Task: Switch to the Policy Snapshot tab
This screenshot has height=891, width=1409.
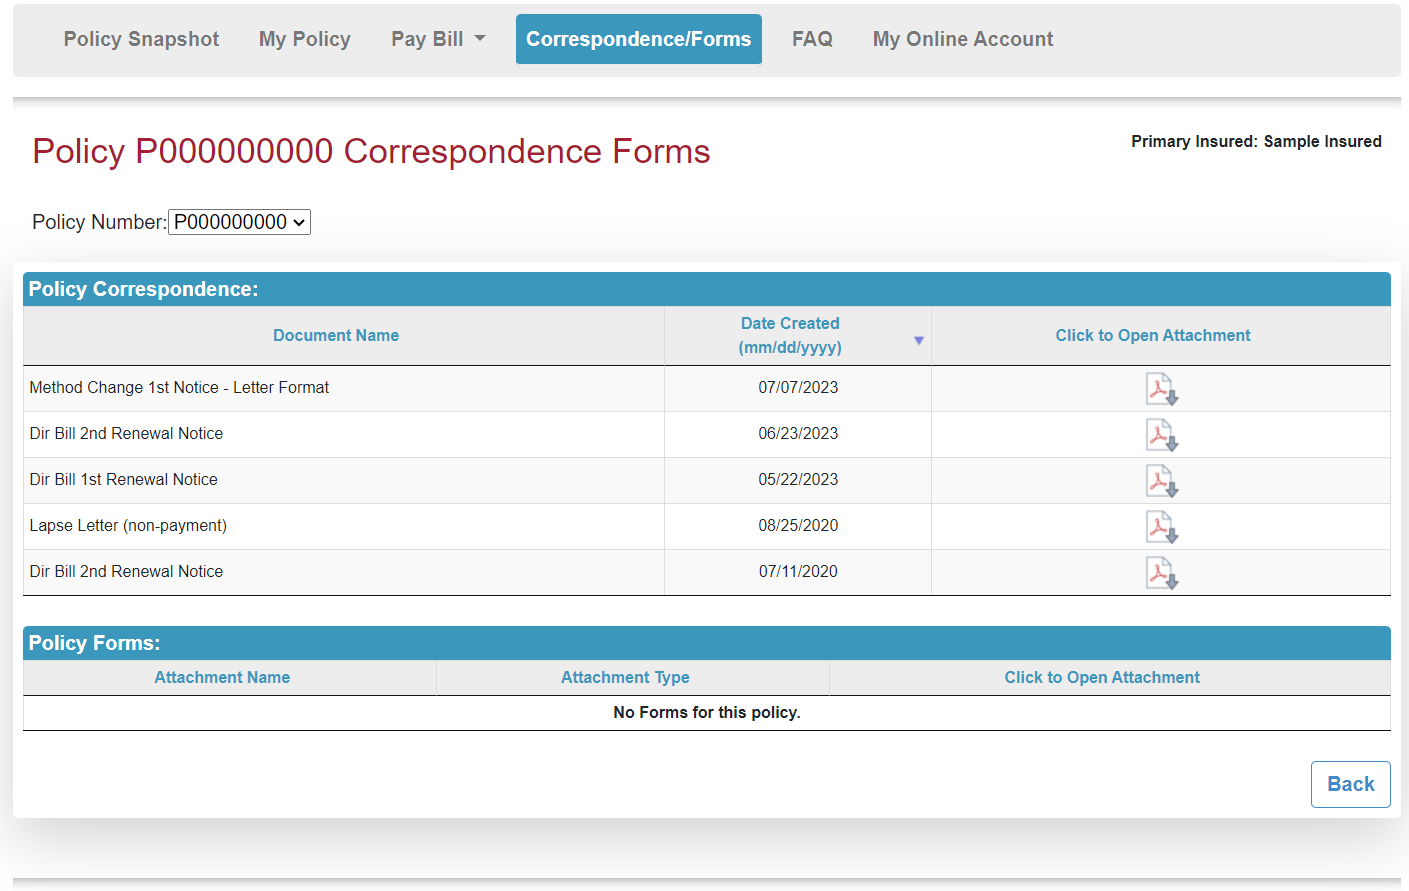Action: (141, 38)
